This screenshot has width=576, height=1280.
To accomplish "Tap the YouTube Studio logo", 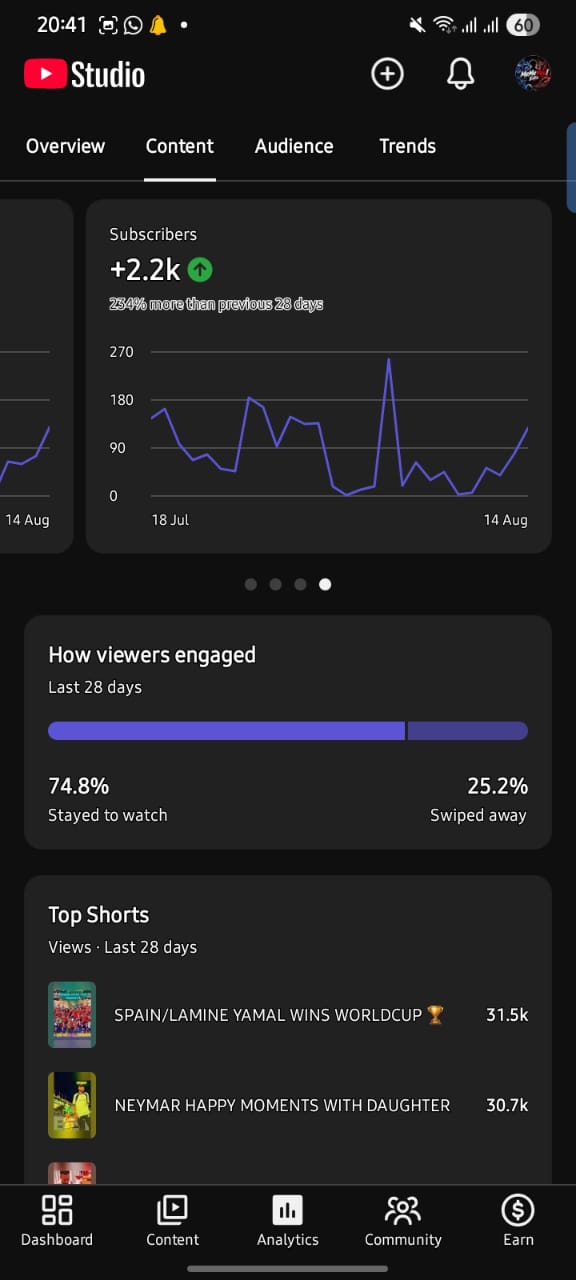I will coord(85,74).
